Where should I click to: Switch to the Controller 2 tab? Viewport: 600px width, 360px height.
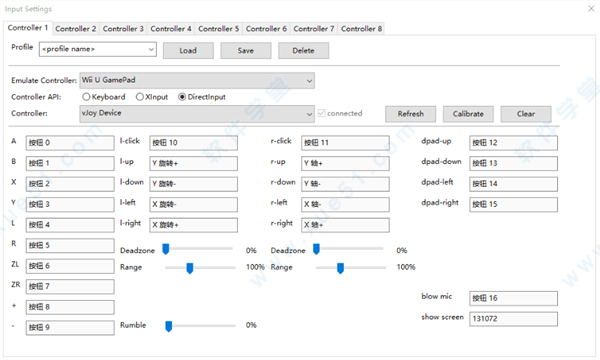coord(75,29)
